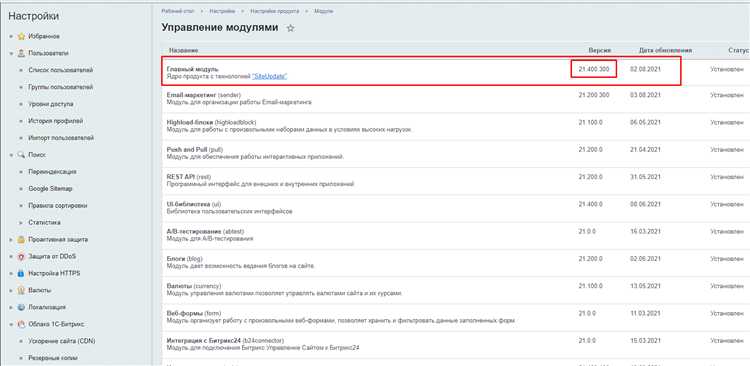Go to Настройки breadcrumb
This screenshot has width=750, height=366.
pyautogui.click(x=222, y=11)
